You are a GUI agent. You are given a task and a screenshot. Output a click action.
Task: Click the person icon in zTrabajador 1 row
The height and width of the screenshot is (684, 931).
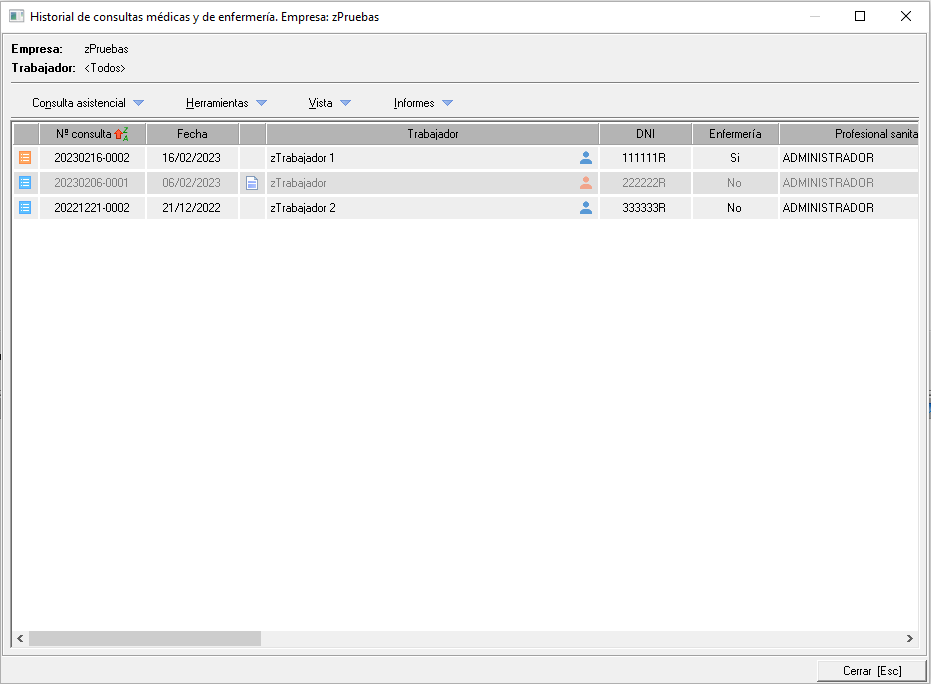coord(586,158)
